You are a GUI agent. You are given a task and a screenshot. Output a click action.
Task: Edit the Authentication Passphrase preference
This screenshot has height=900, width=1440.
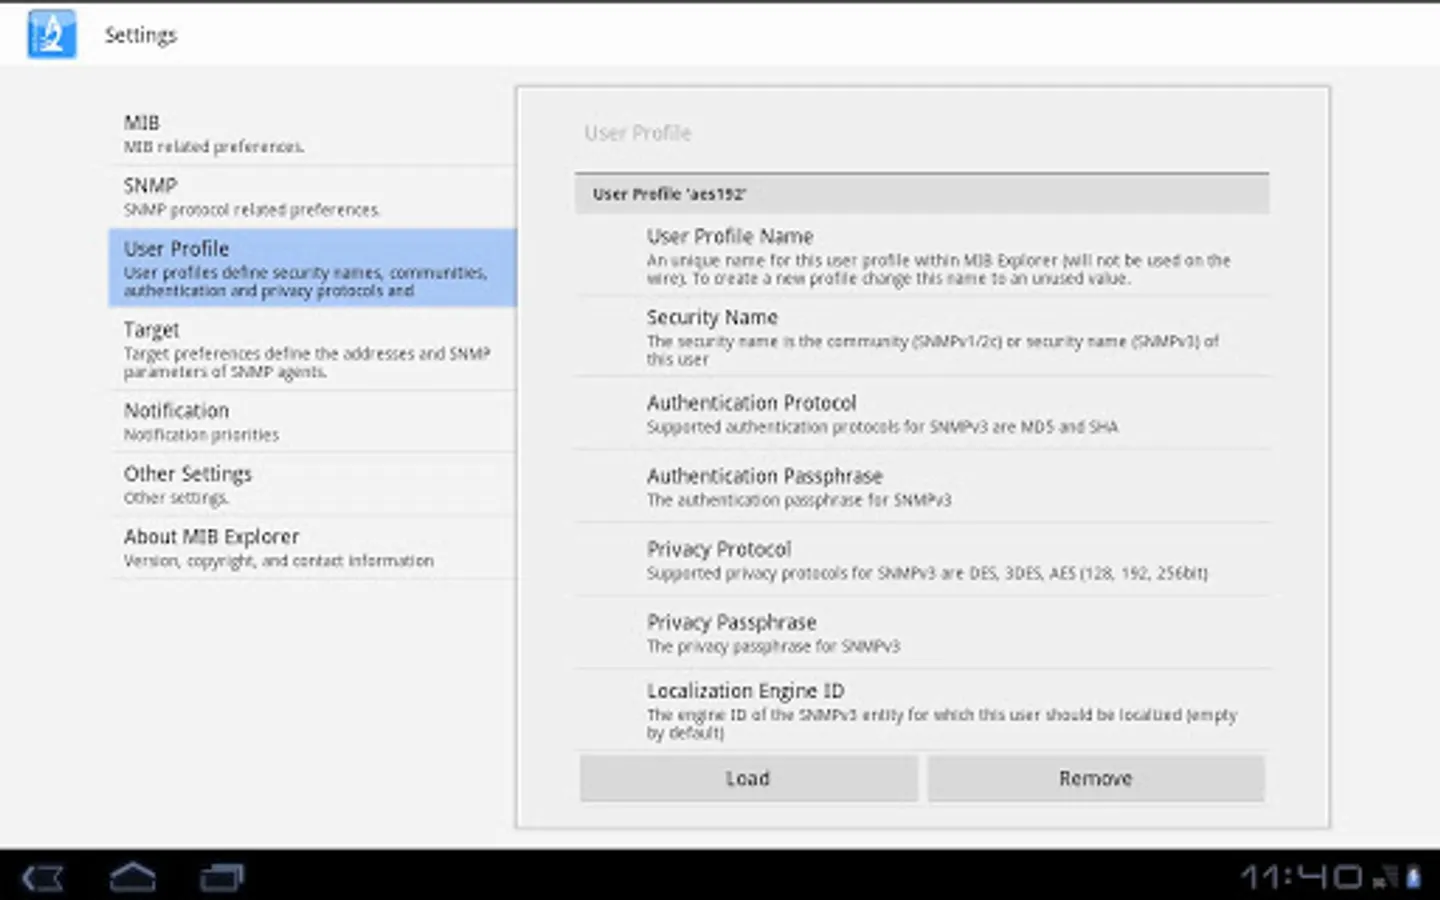tap(922, 487)
